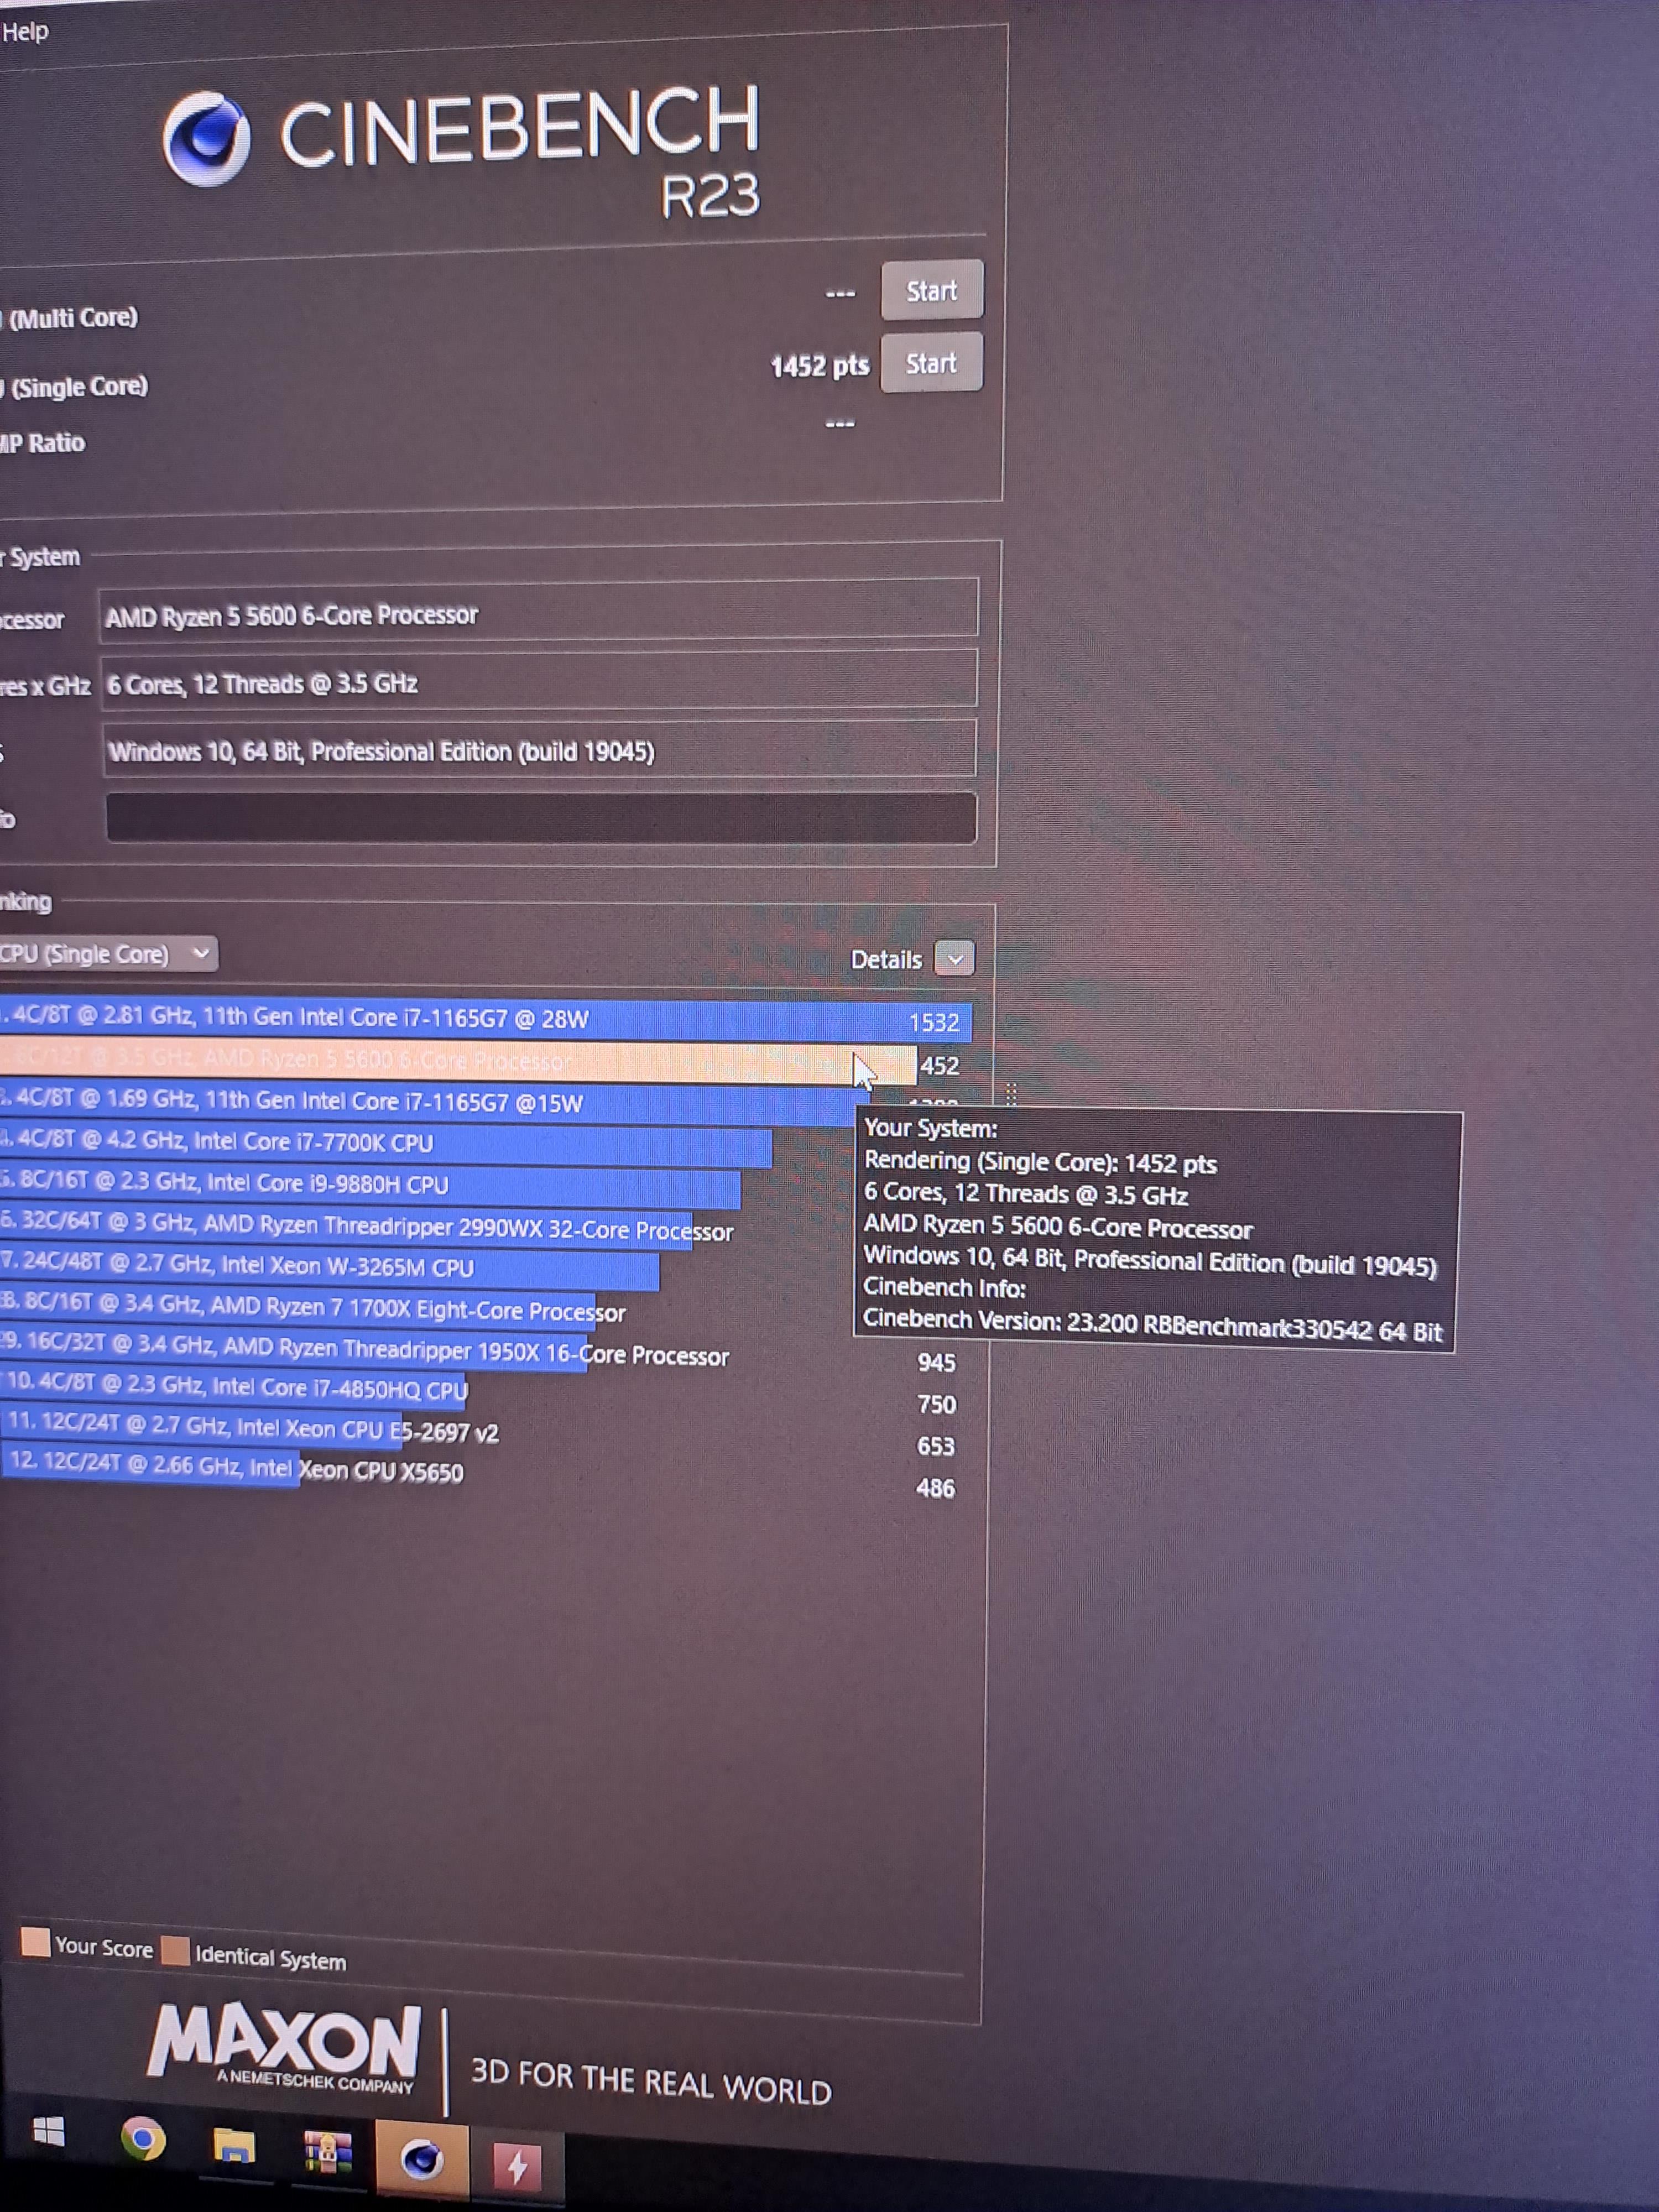Click the (Single Core) label
Viewport: 1659px width, 2212px height.
tap(79, 387)
